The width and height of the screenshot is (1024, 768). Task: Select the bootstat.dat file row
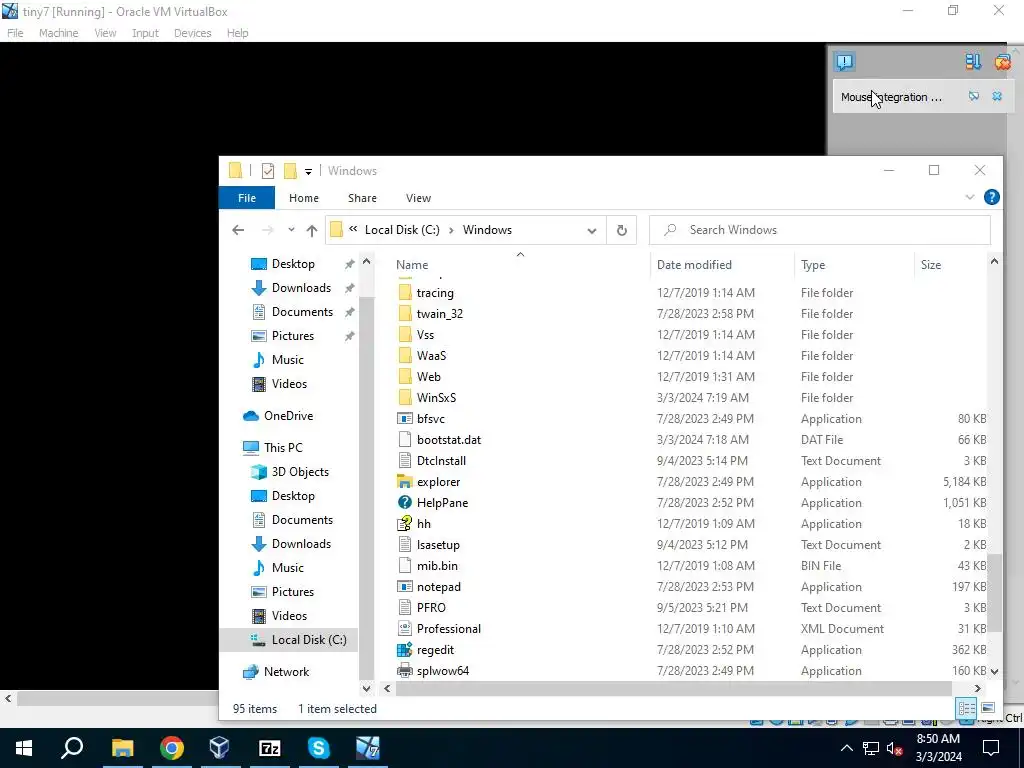692,440
